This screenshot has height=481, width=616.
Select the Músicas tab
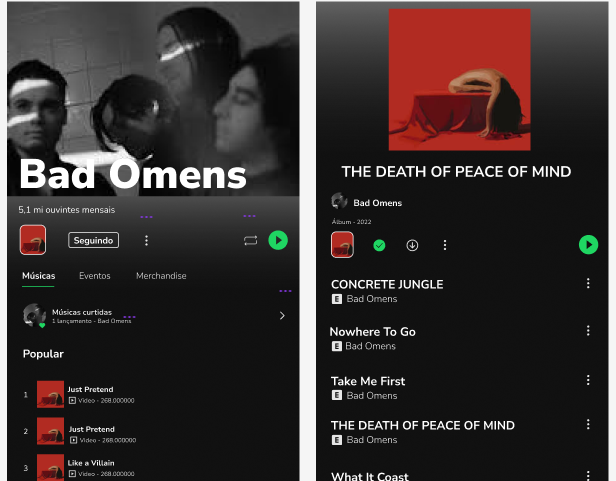38,276
